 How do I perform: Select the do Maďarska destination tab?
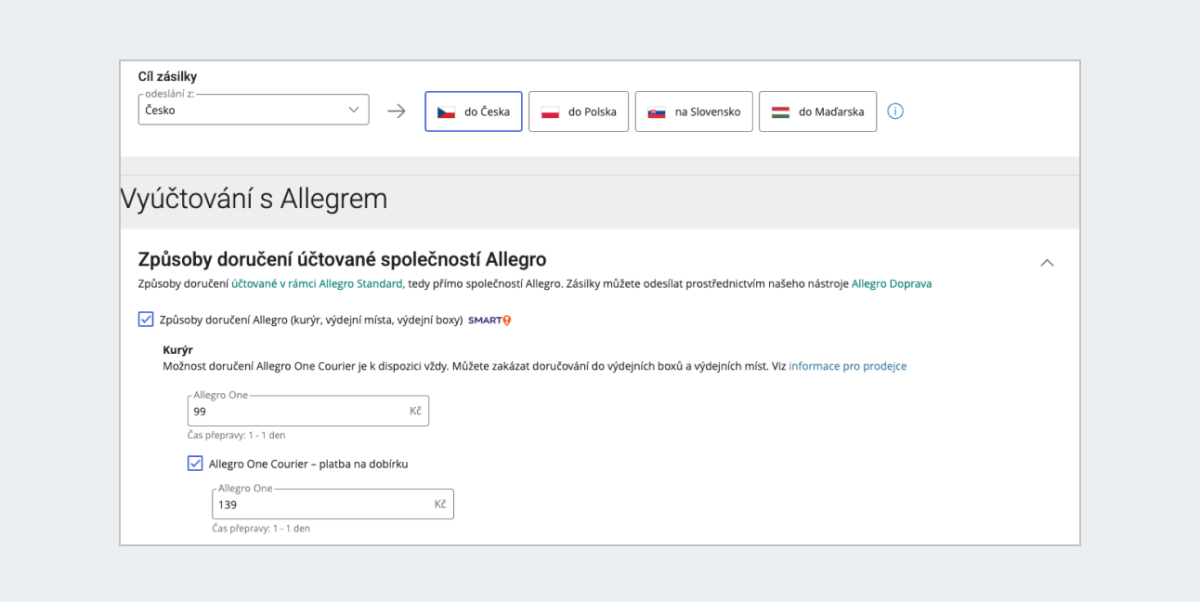click(x=817, y=112)
